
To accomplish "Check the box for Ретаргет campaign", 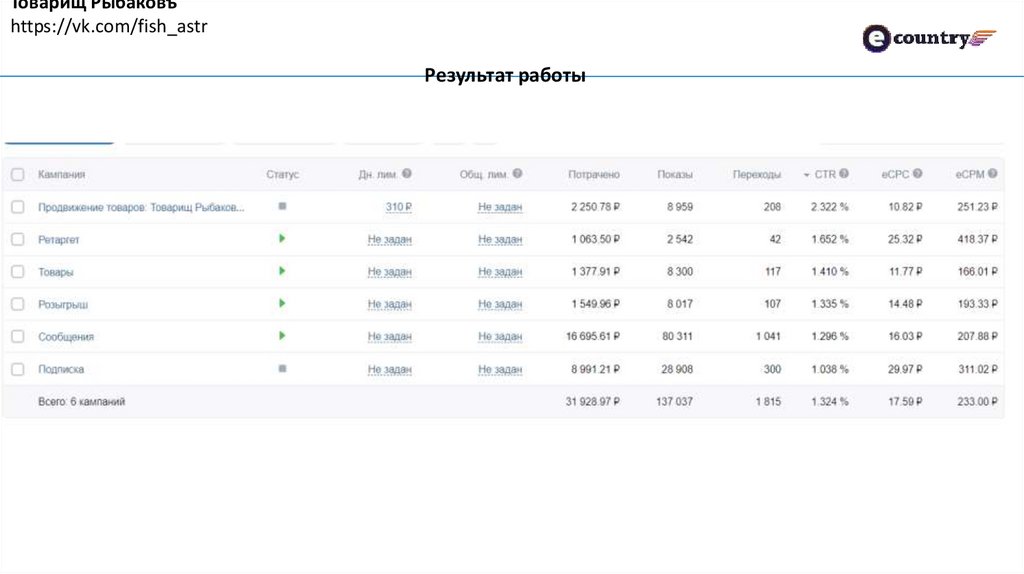I will pyautogui.click(x=17, y=239).
